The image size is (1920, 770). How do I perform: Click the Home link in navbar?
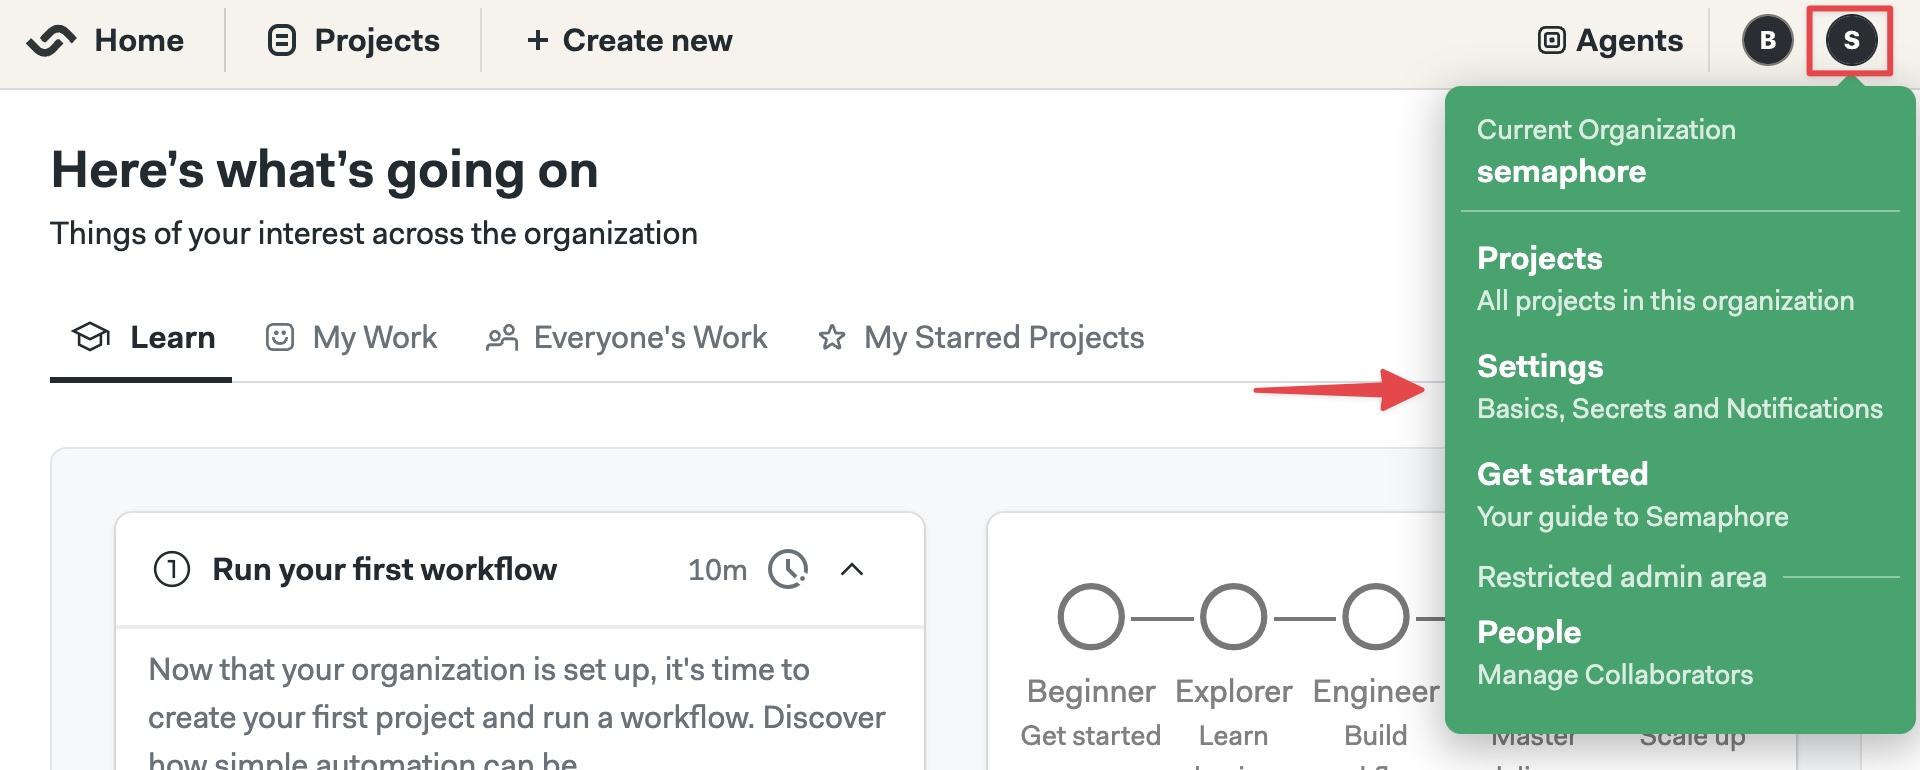pyautogui.click(x=139, y=41)
